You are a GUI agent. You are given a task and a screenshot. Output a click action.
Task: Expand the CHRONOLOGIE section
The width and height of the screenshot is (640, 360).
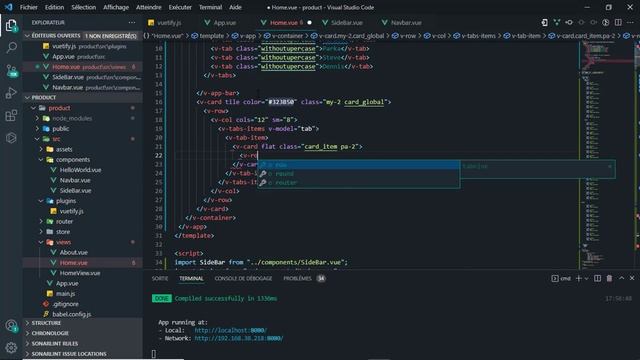pyautogui.click(x=82, y=333)
